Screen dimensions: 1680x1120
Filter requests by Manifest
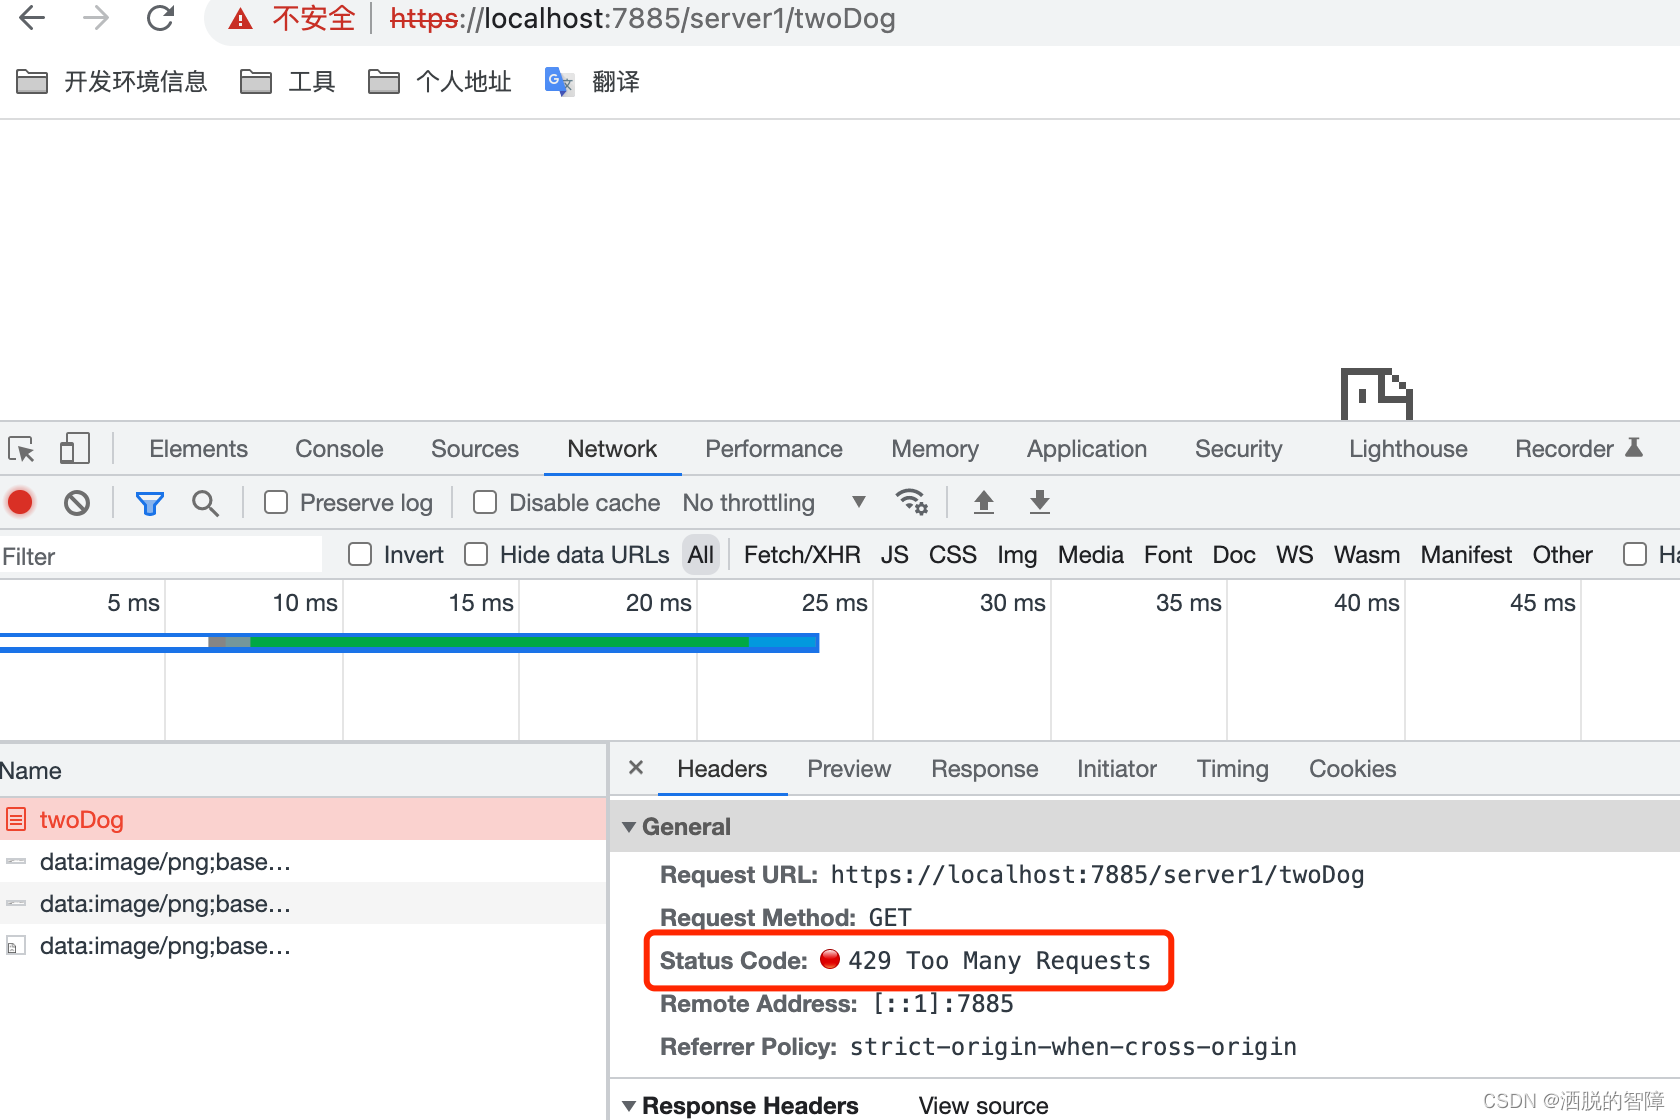(x=1466, y=554)
